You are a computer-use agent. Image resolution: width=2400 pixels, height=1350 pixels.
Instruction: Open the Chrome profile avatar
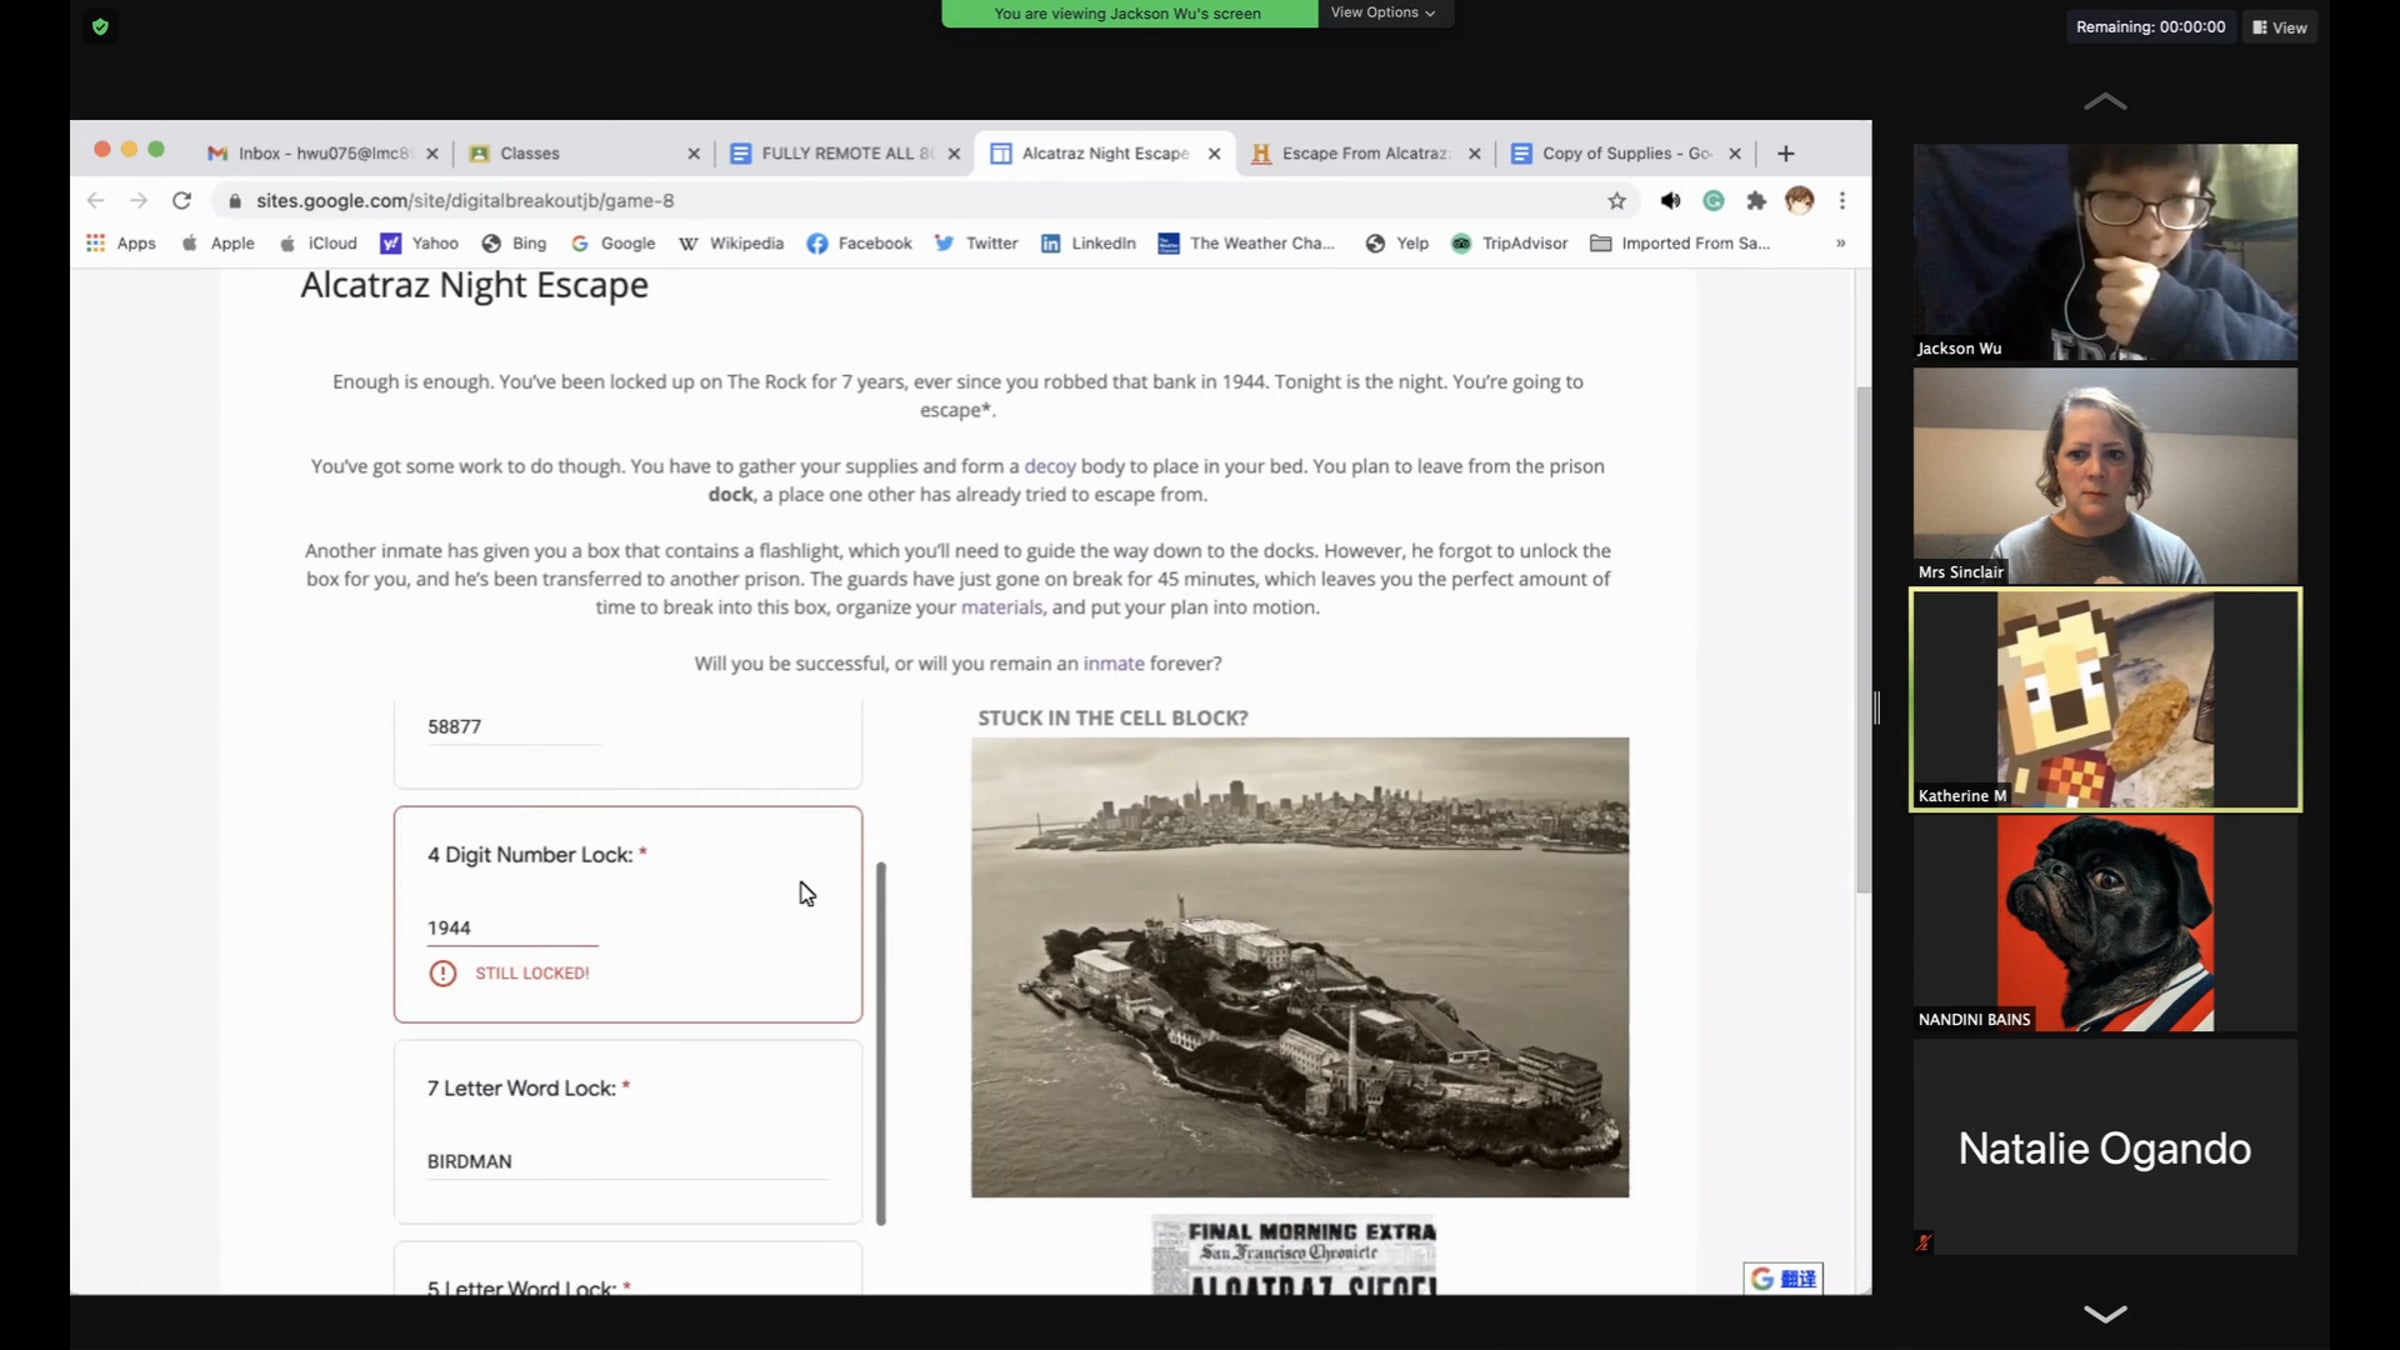[1799, 201]
